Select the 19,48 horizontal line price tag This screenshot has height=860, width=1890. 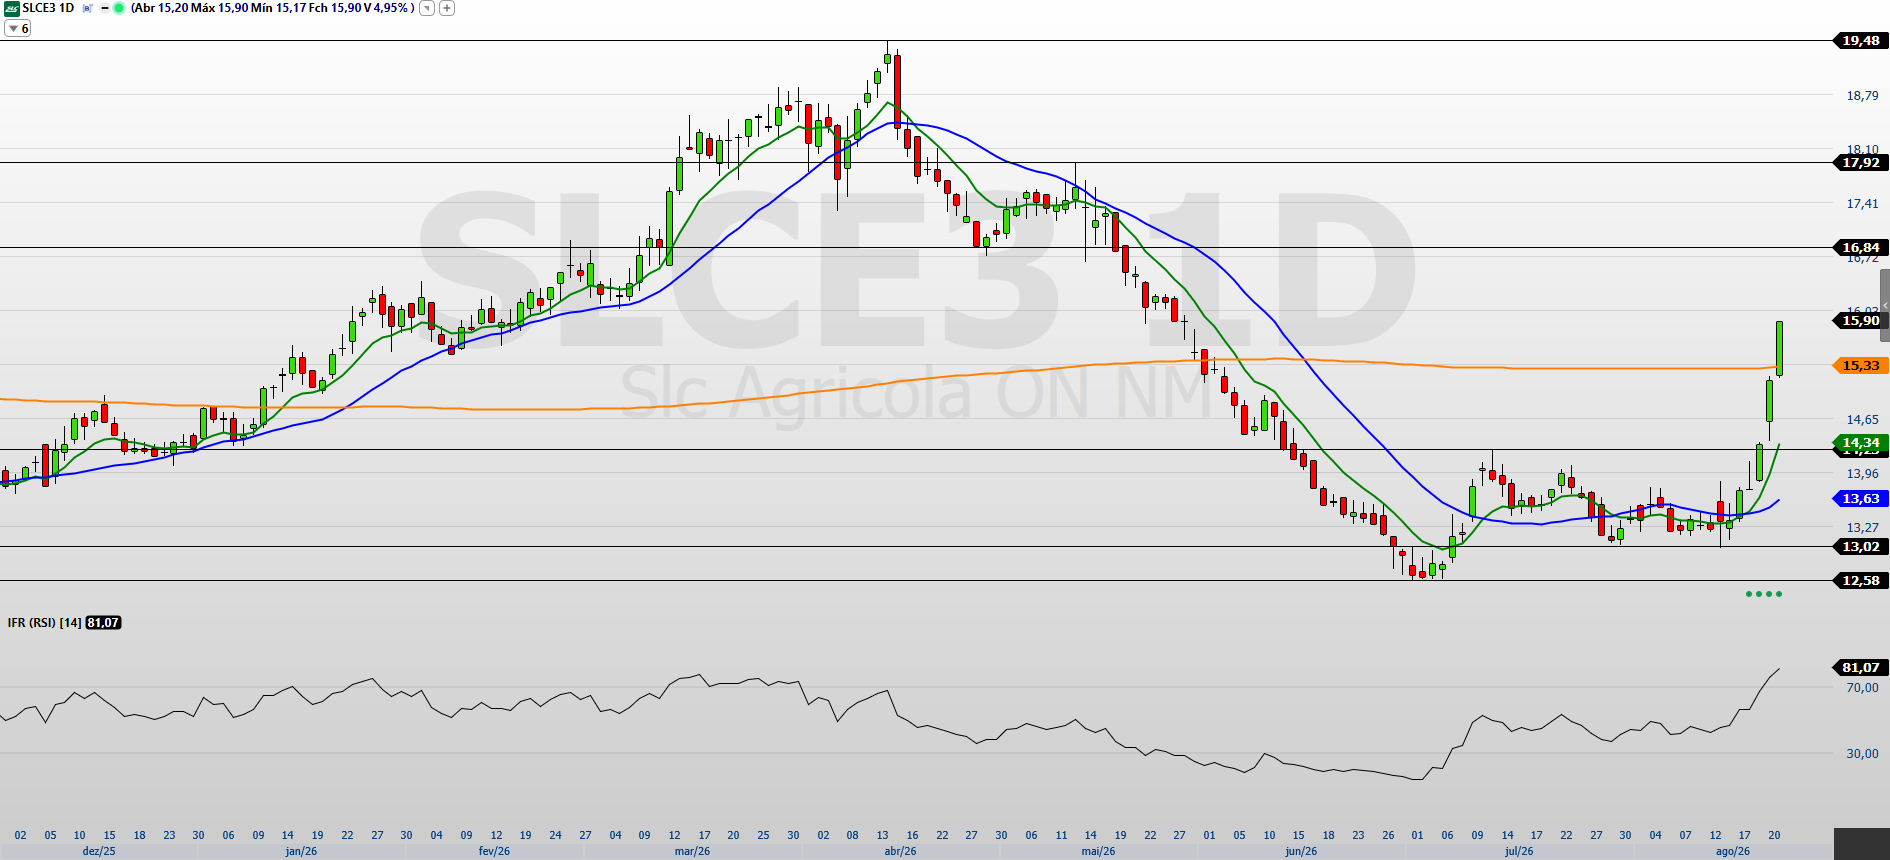pos(1860,41)
